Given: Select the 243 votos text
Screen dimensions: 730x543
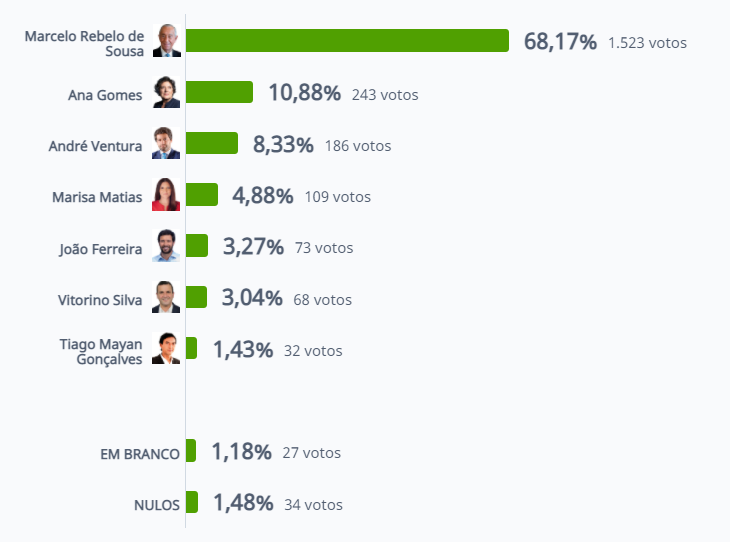Looking at the screenshot, I should click(x=385, y=95).
